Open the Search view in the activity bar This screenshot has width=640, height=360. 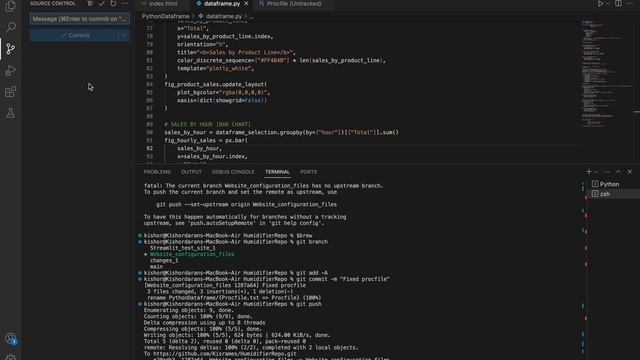[11, 27]
